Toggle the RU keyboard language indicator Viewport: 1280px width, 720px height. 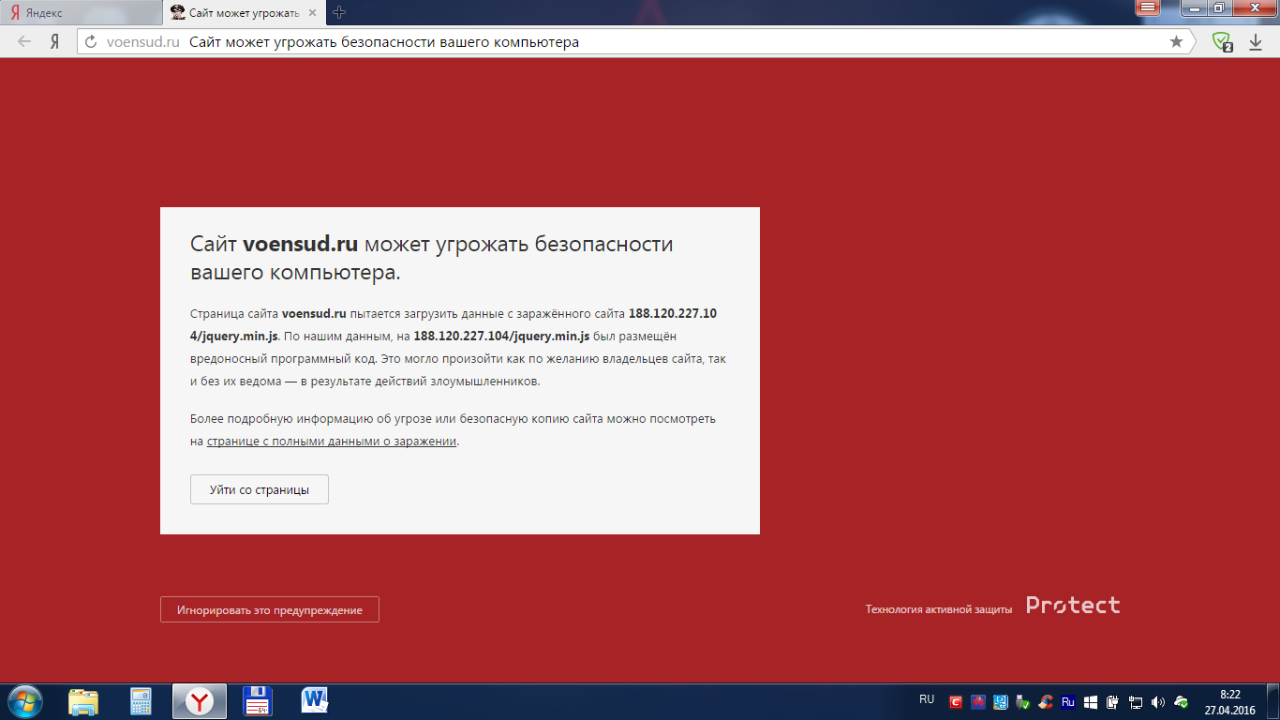[x=926, y=700]
